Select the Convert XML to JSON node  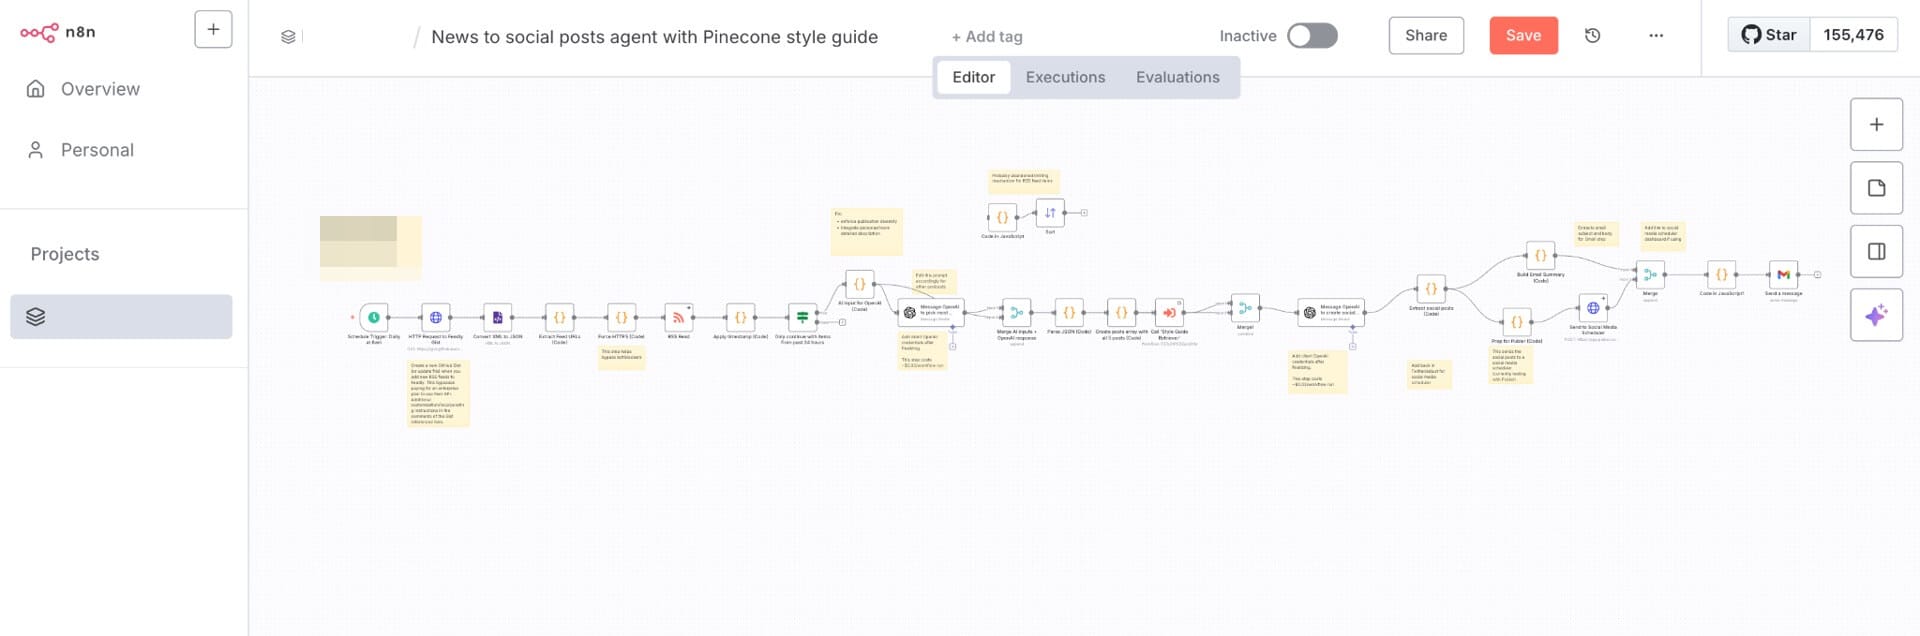pyautogui.click(x=498, y=317)
